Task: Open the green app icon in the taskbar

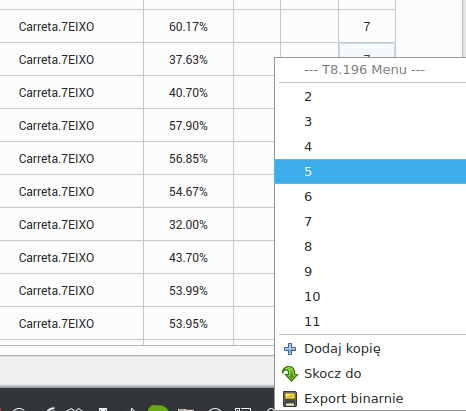Action: click(x=158, y=408)
